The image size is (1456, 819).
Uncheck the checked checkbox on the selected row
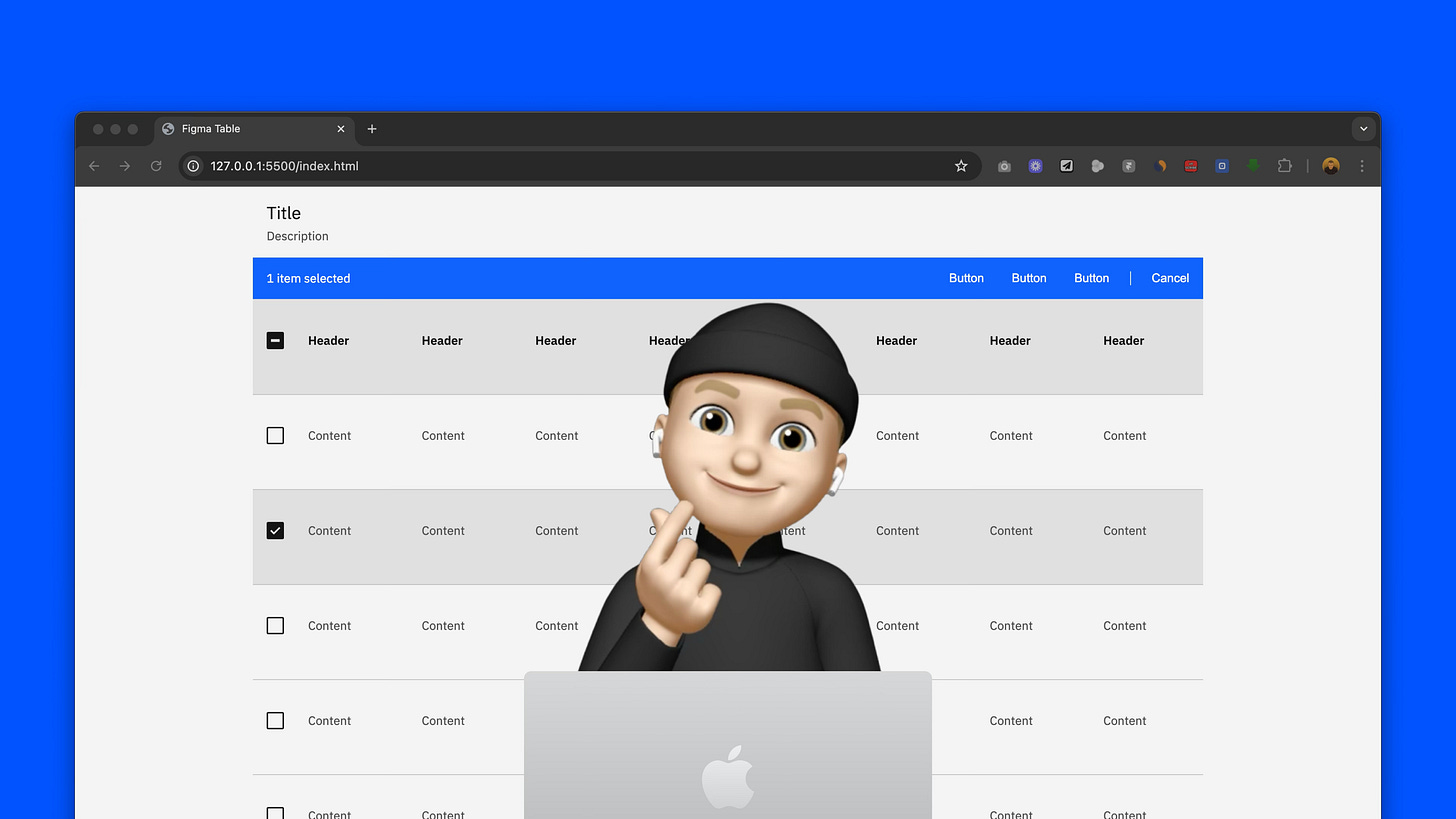(x=275, y=530)
